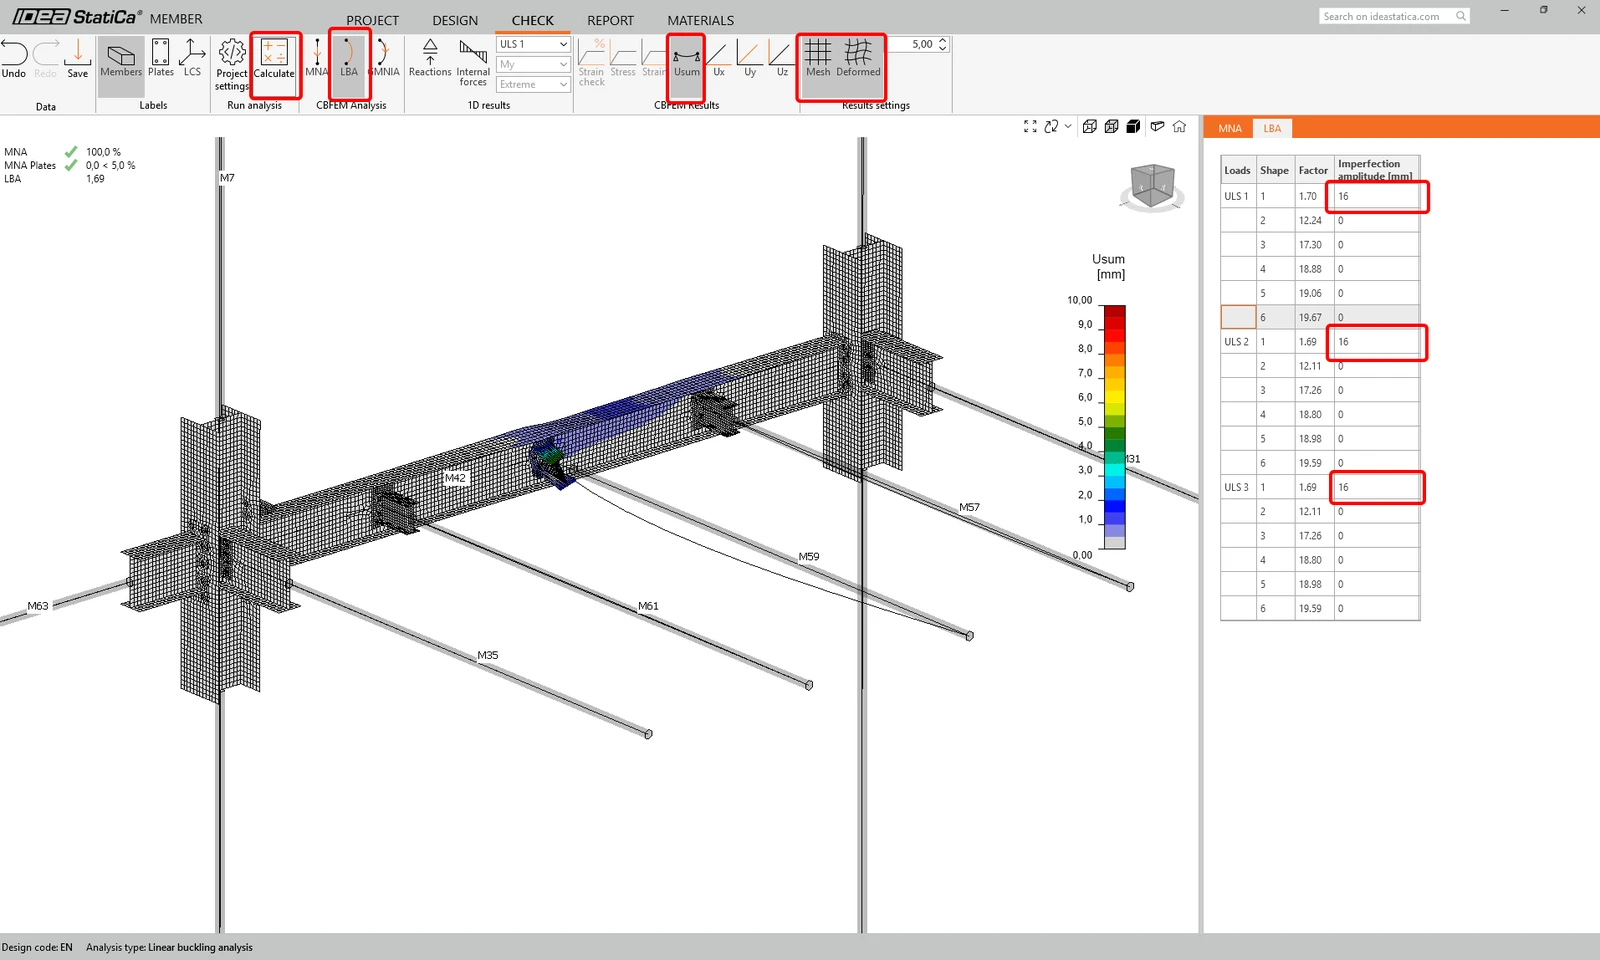Open the REPORT tab
Image resolution: width=1600 pixels, height=960 pixels.
(610, 20)
